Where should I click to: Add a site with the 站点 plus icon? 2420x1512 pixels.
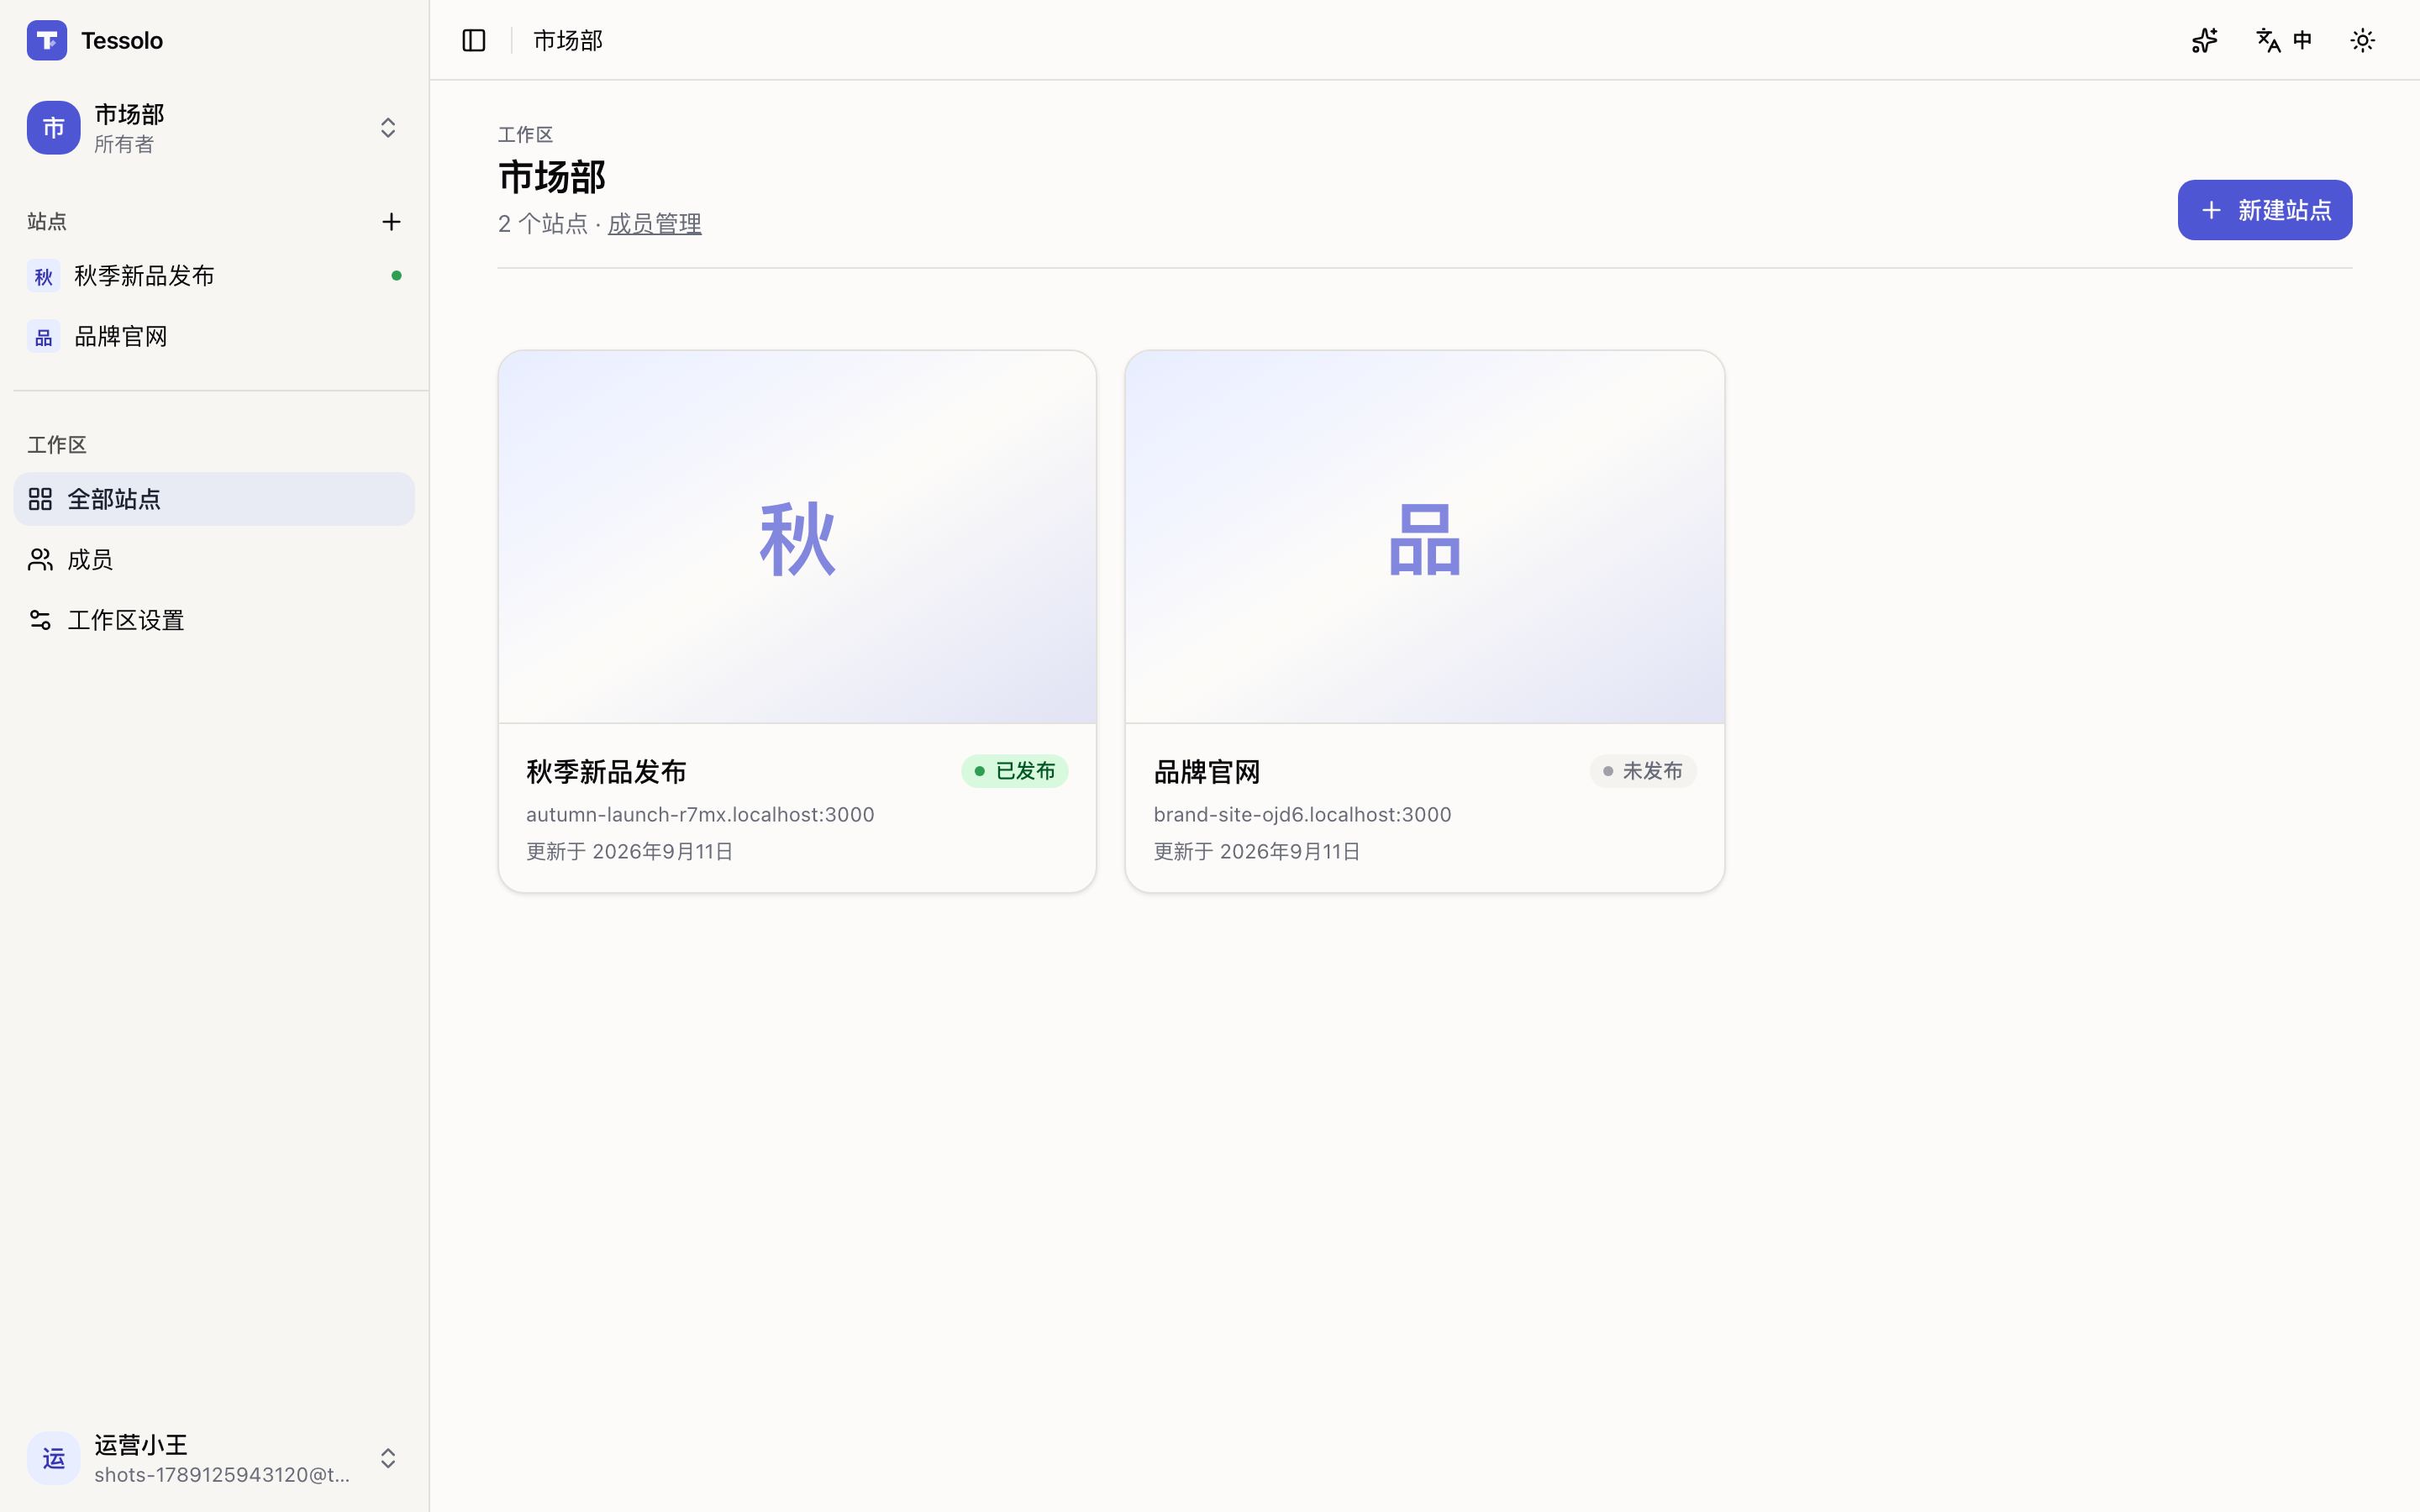(x=391, y=222)
